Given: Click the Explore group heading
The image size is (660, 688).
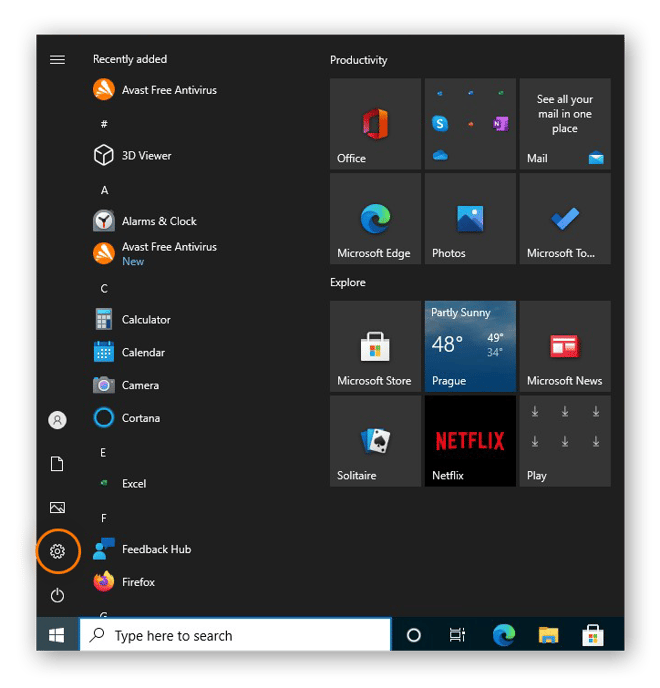Looking at the screenshot, I should tap(348, 282).
